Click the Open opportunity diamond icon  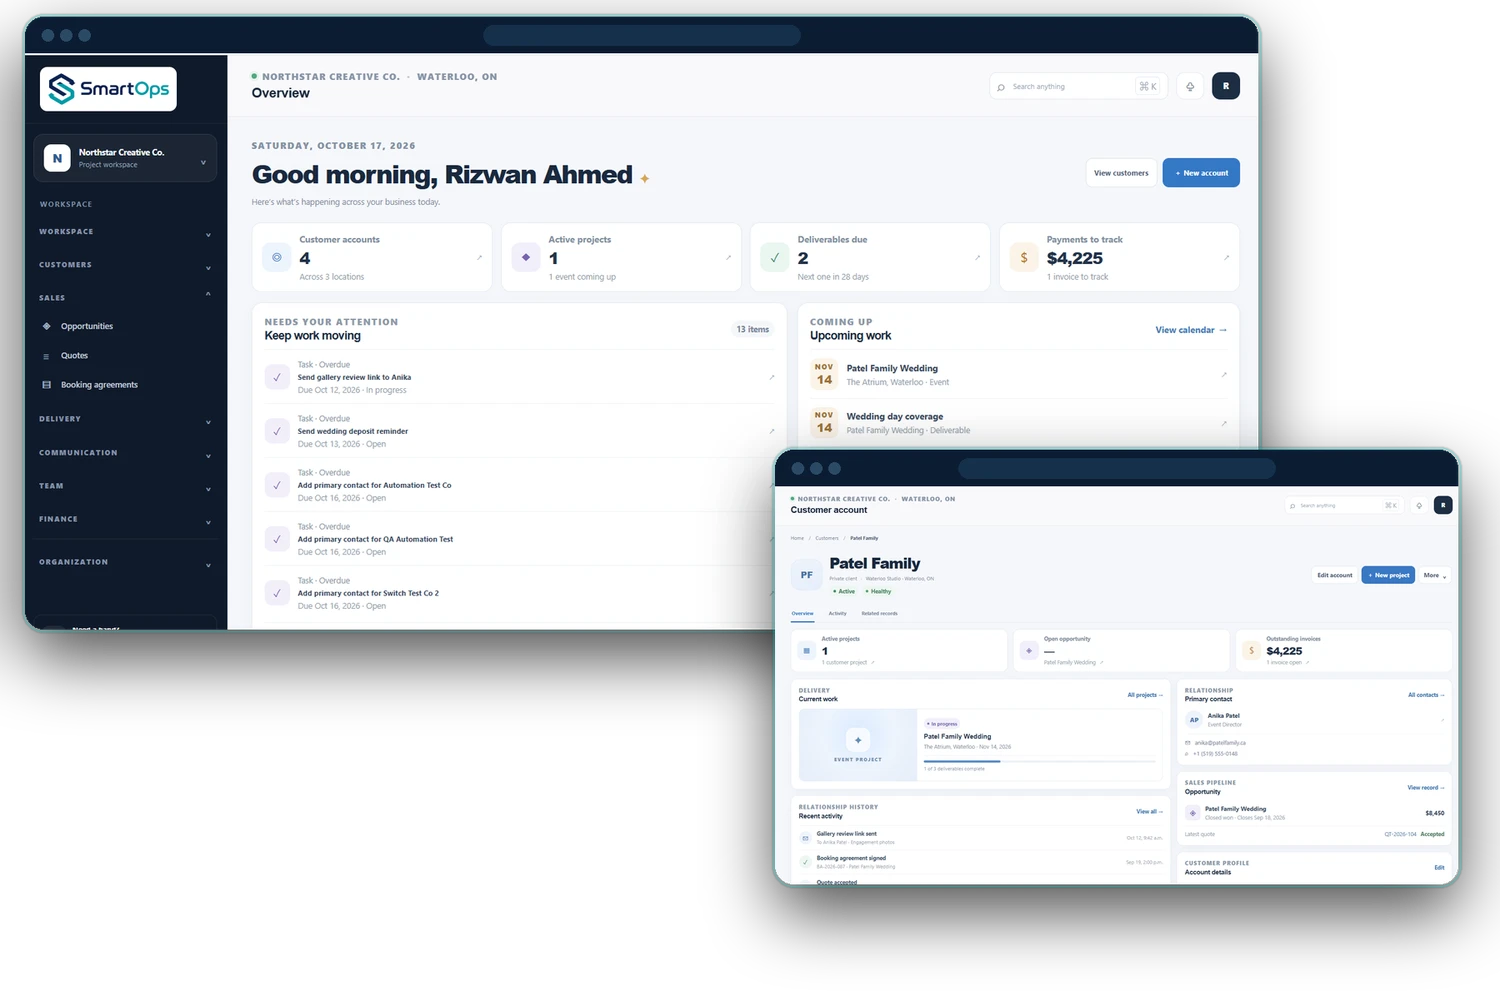1029,650
